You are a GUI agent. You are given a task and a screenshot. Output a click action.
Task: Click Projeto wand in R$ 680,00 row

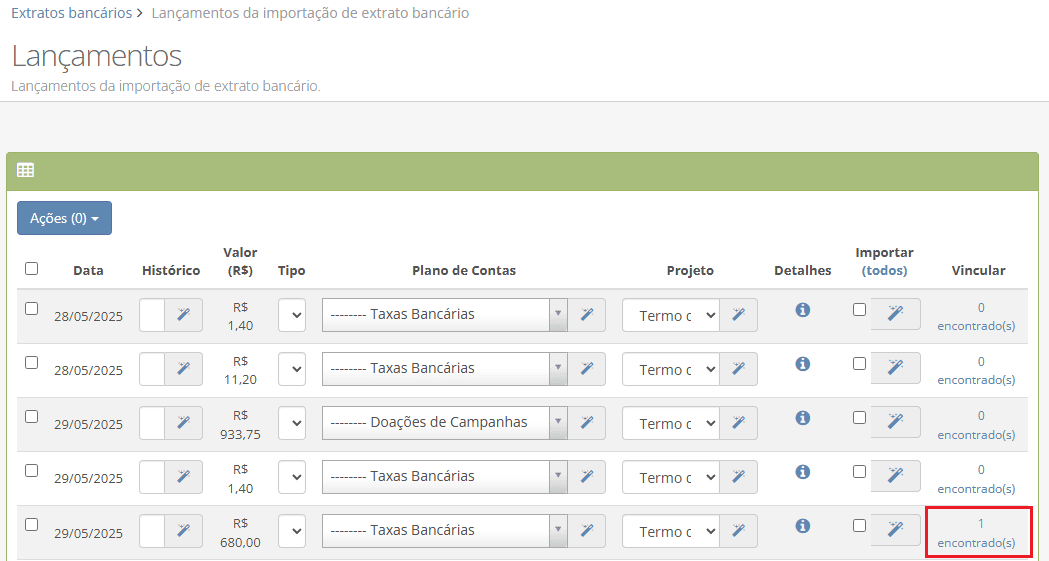[739, 531]
